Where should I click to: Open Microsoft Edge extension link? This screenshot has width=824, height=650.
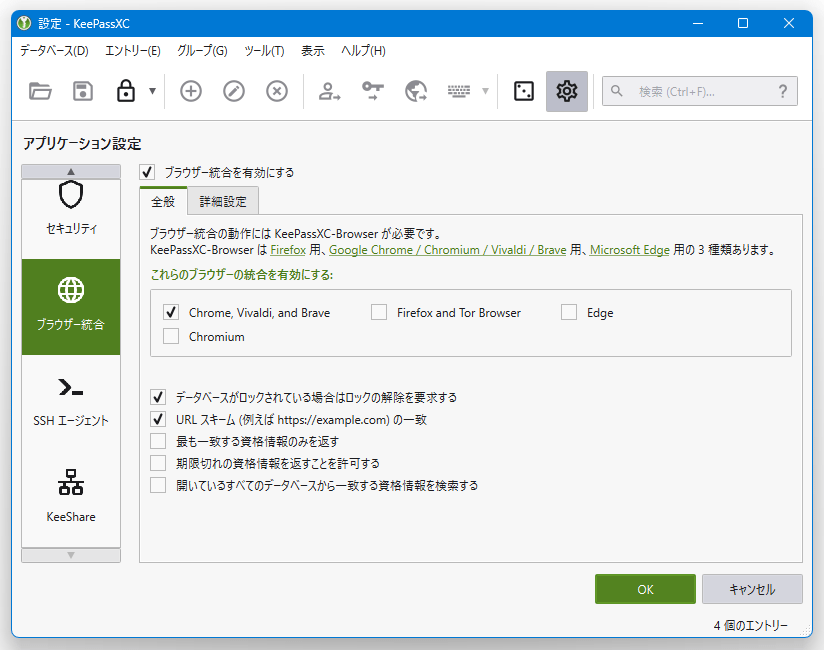630,250
